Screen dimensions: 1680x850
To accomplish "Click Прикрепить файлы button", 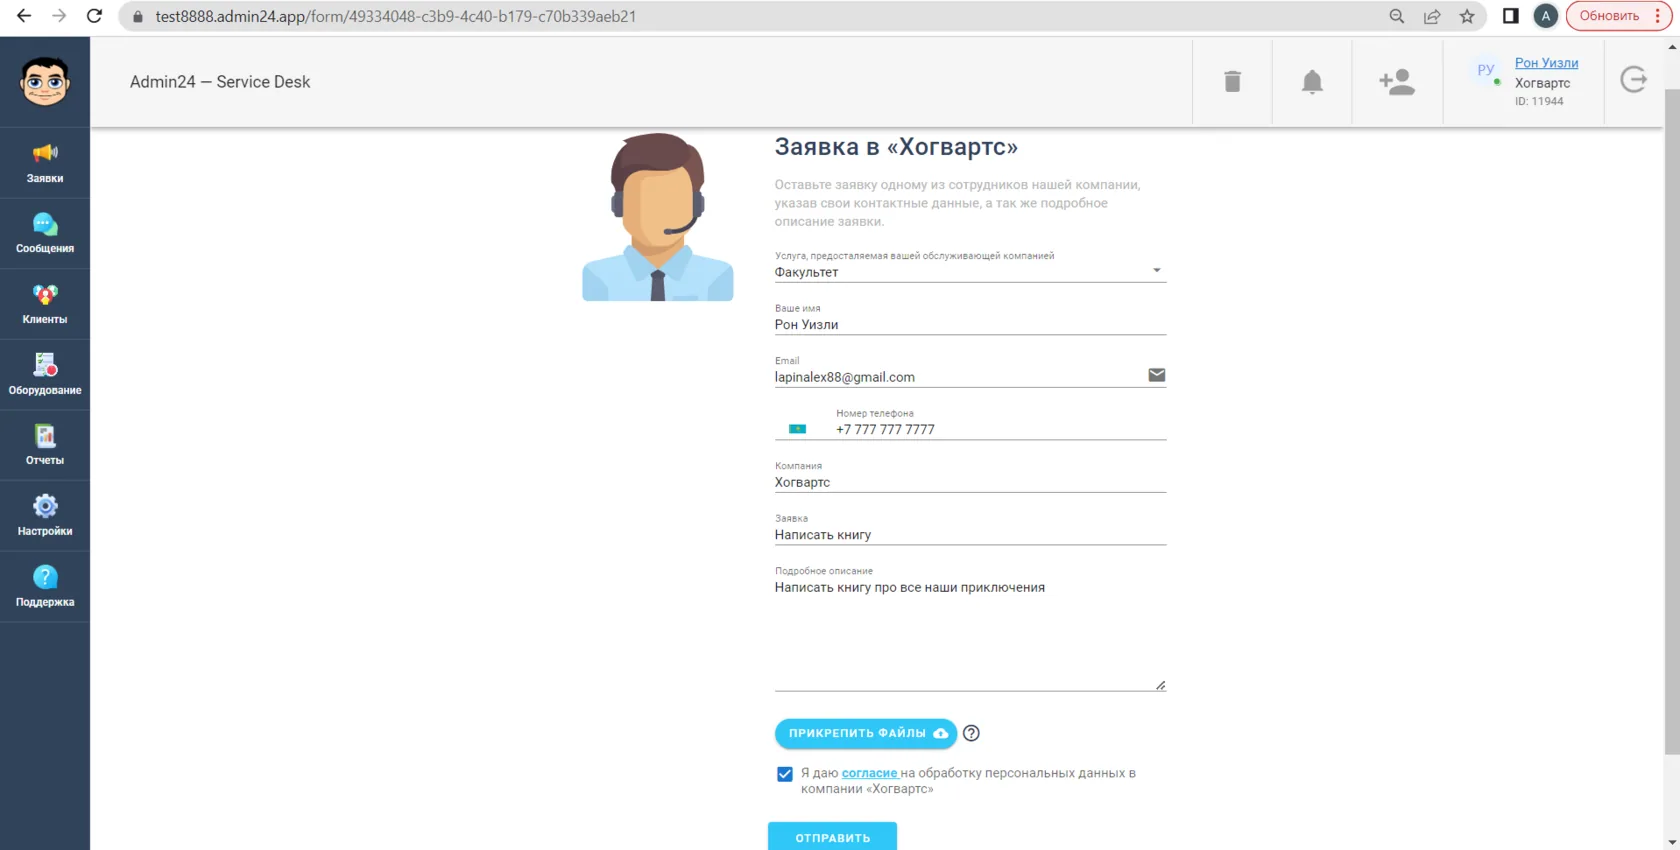I will (866, 733).
